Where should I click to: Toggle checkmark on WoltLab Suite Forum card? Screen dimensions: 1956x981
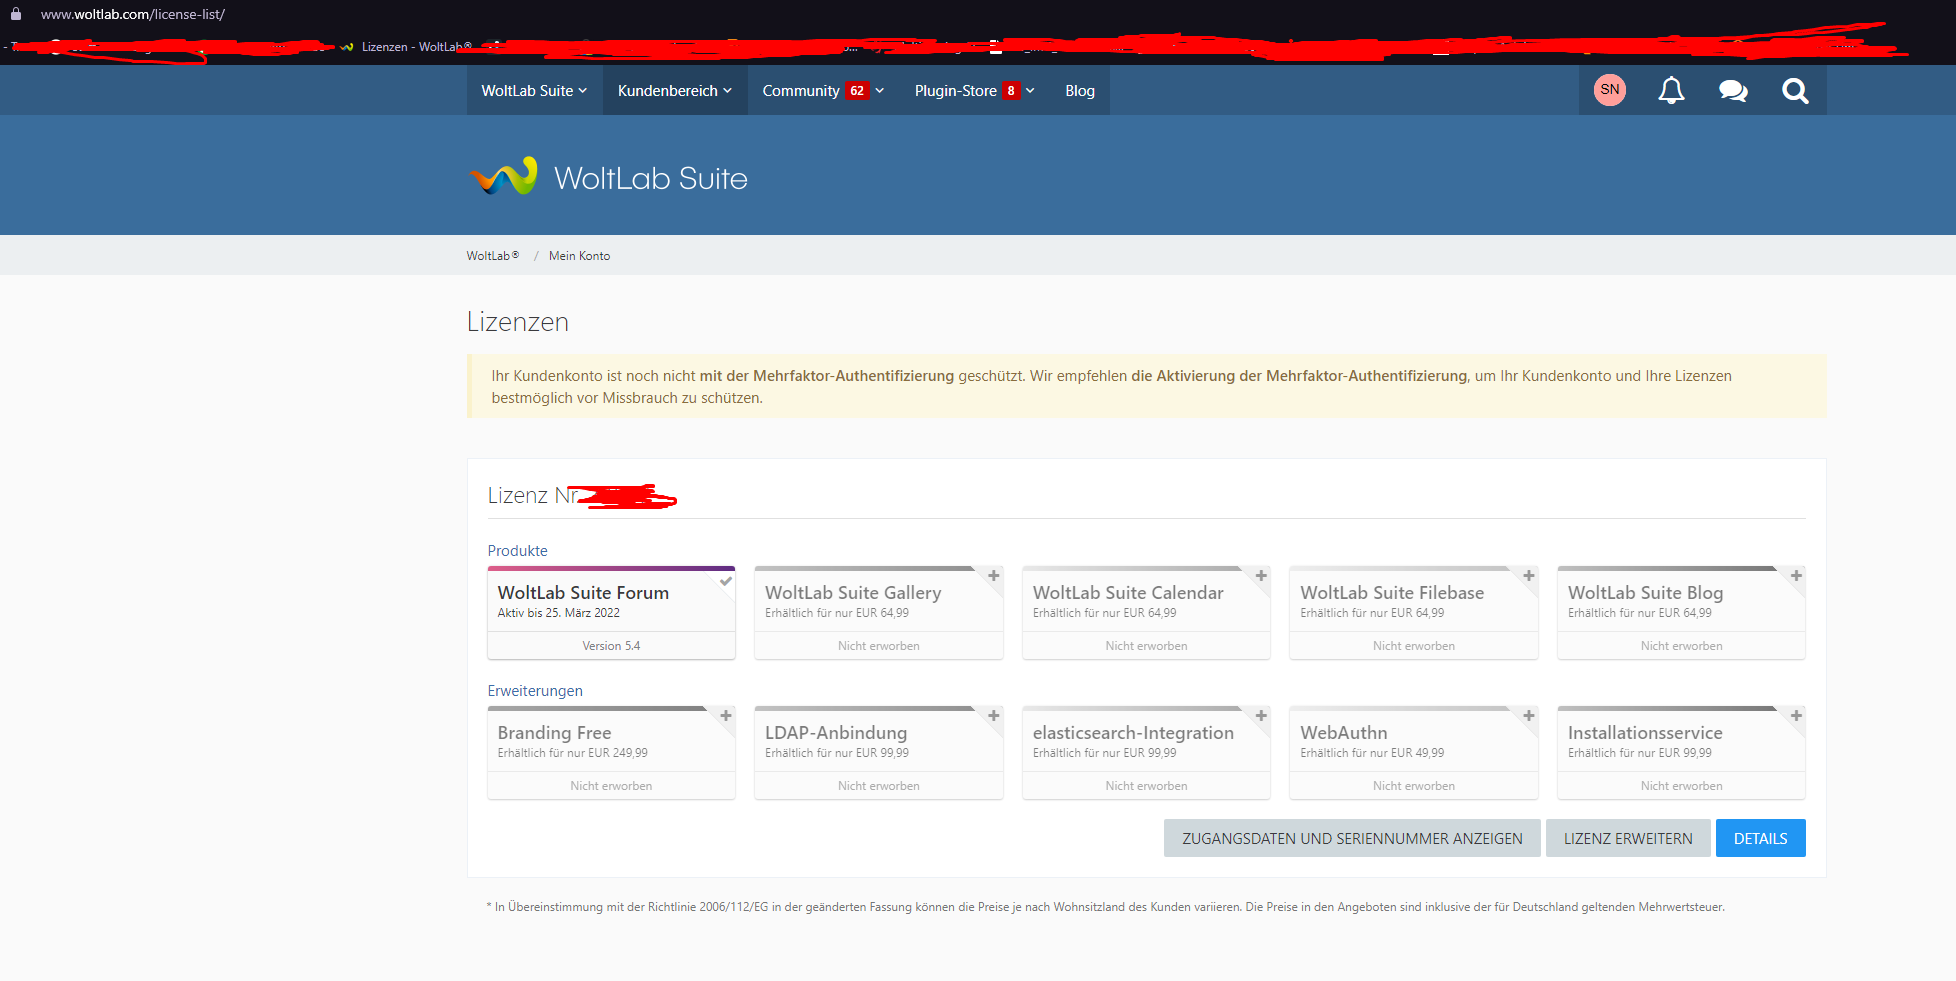(726, 581)
